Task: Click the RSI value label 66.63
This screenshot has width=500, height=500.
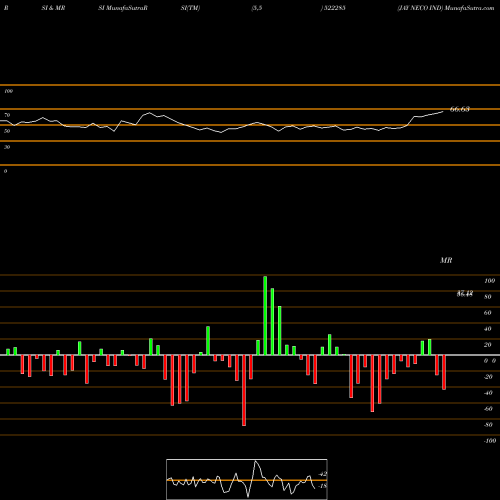Action: click(x=460, y=109)
